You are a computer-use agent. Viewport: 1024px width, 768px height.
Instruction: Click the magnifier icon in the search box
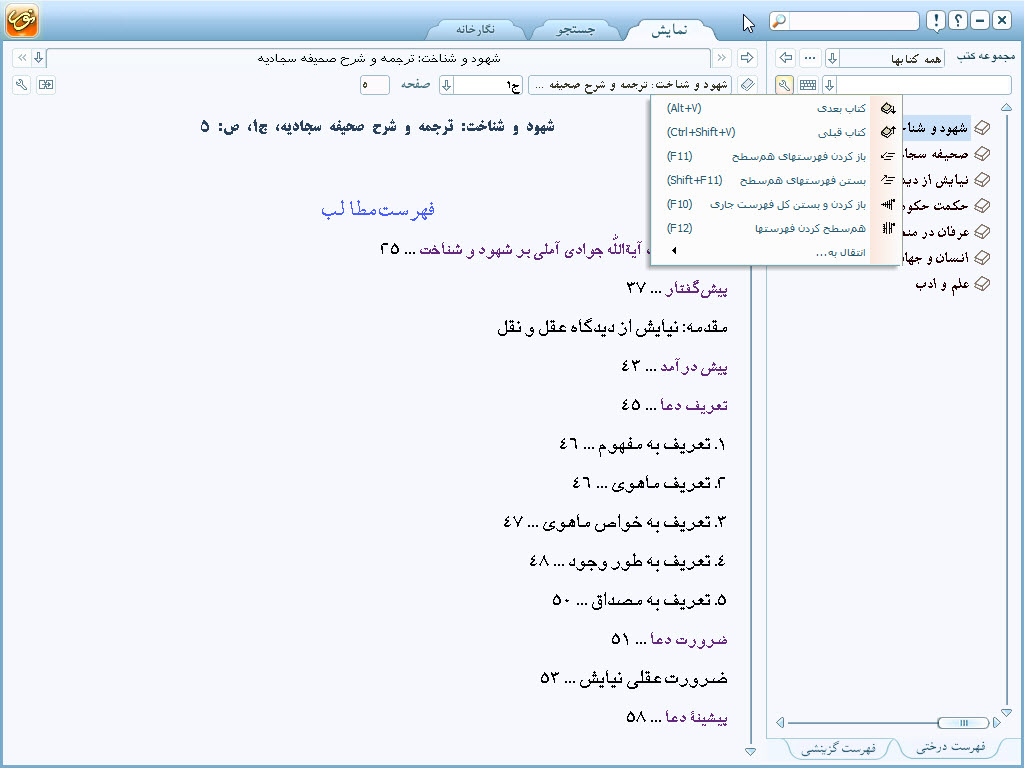(x=779, y=21)
